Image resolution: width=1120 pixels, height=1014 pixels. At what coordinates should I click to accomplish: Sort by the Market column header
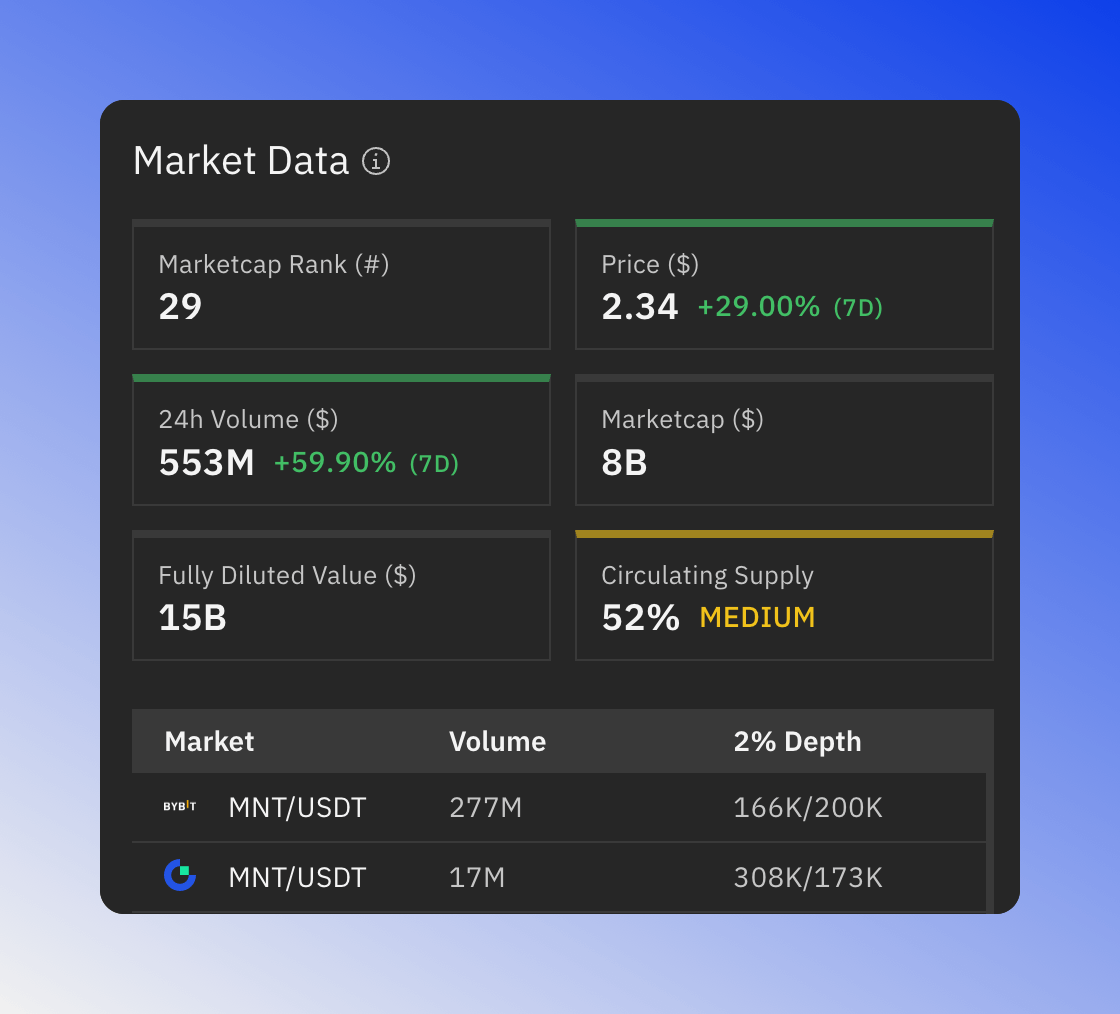209,742
